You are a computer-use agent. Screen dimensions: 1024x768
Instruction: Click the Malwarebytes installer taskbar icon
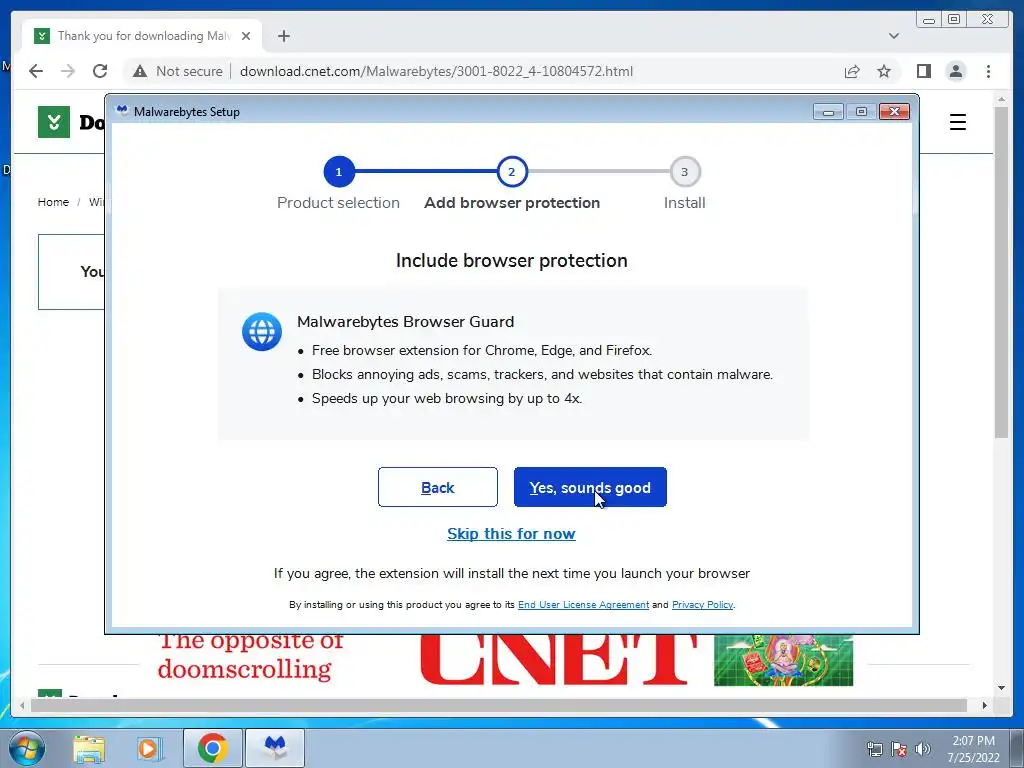coord(275,748)
